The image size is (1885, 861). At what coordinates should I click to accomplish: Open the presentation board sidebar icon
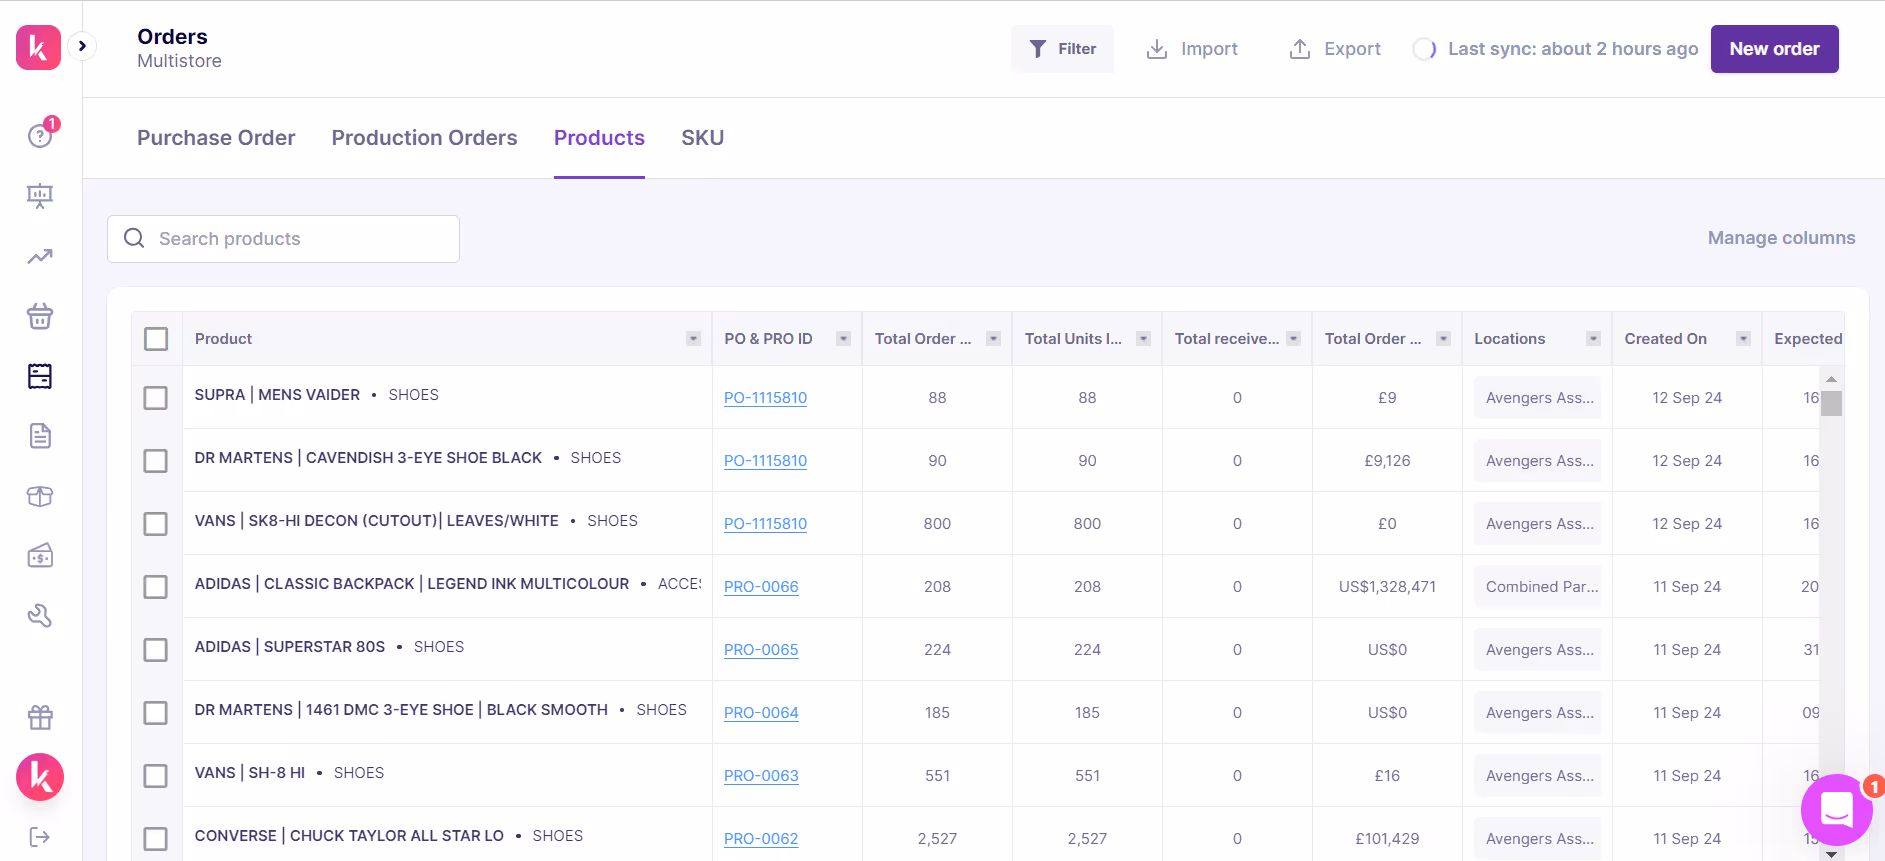(x=40, y=196)
